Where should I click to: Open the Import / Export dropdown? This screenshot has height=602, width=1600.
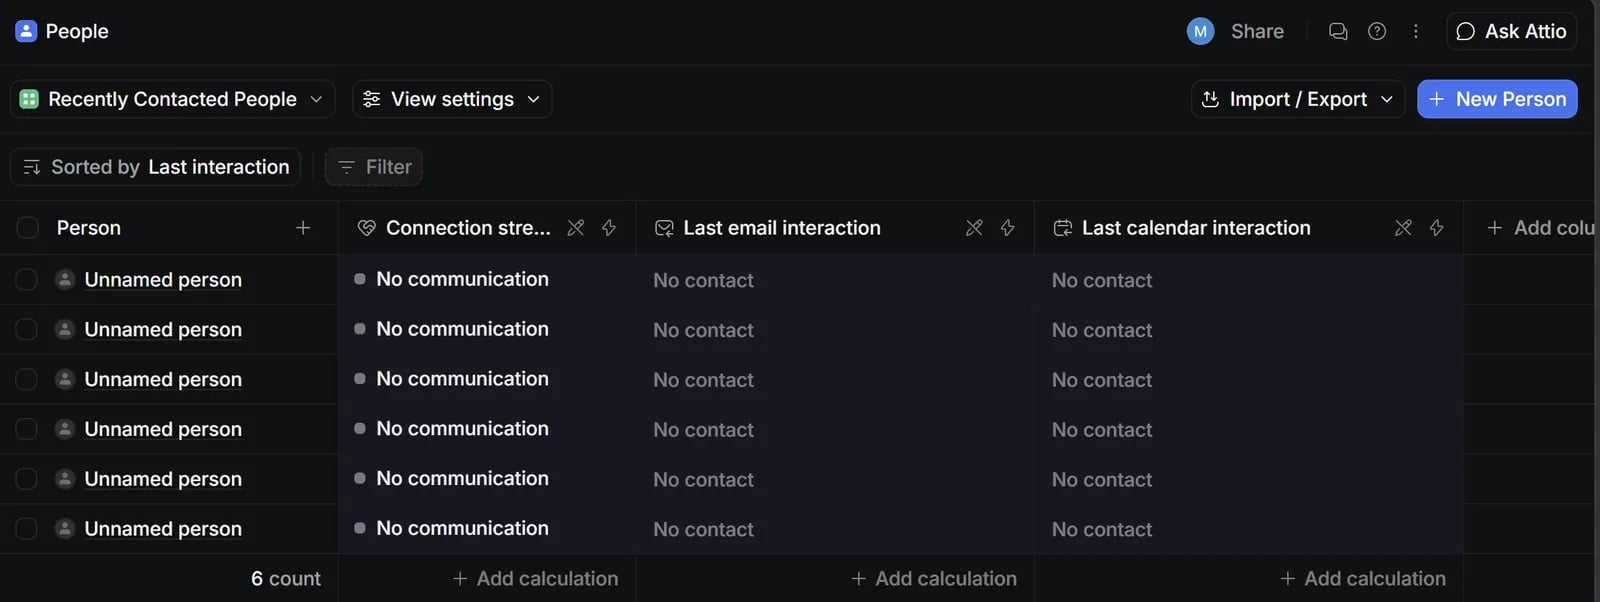[x=1298, y=99]
